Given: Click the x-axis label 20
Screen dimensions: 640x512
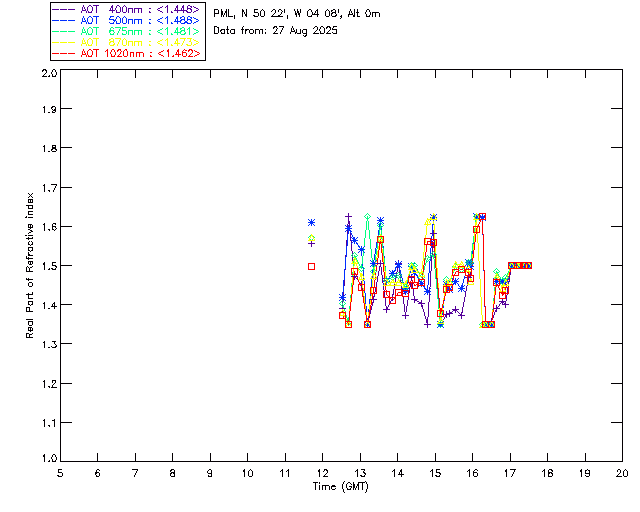Looking at the screenshot, I should click(622, 473).
